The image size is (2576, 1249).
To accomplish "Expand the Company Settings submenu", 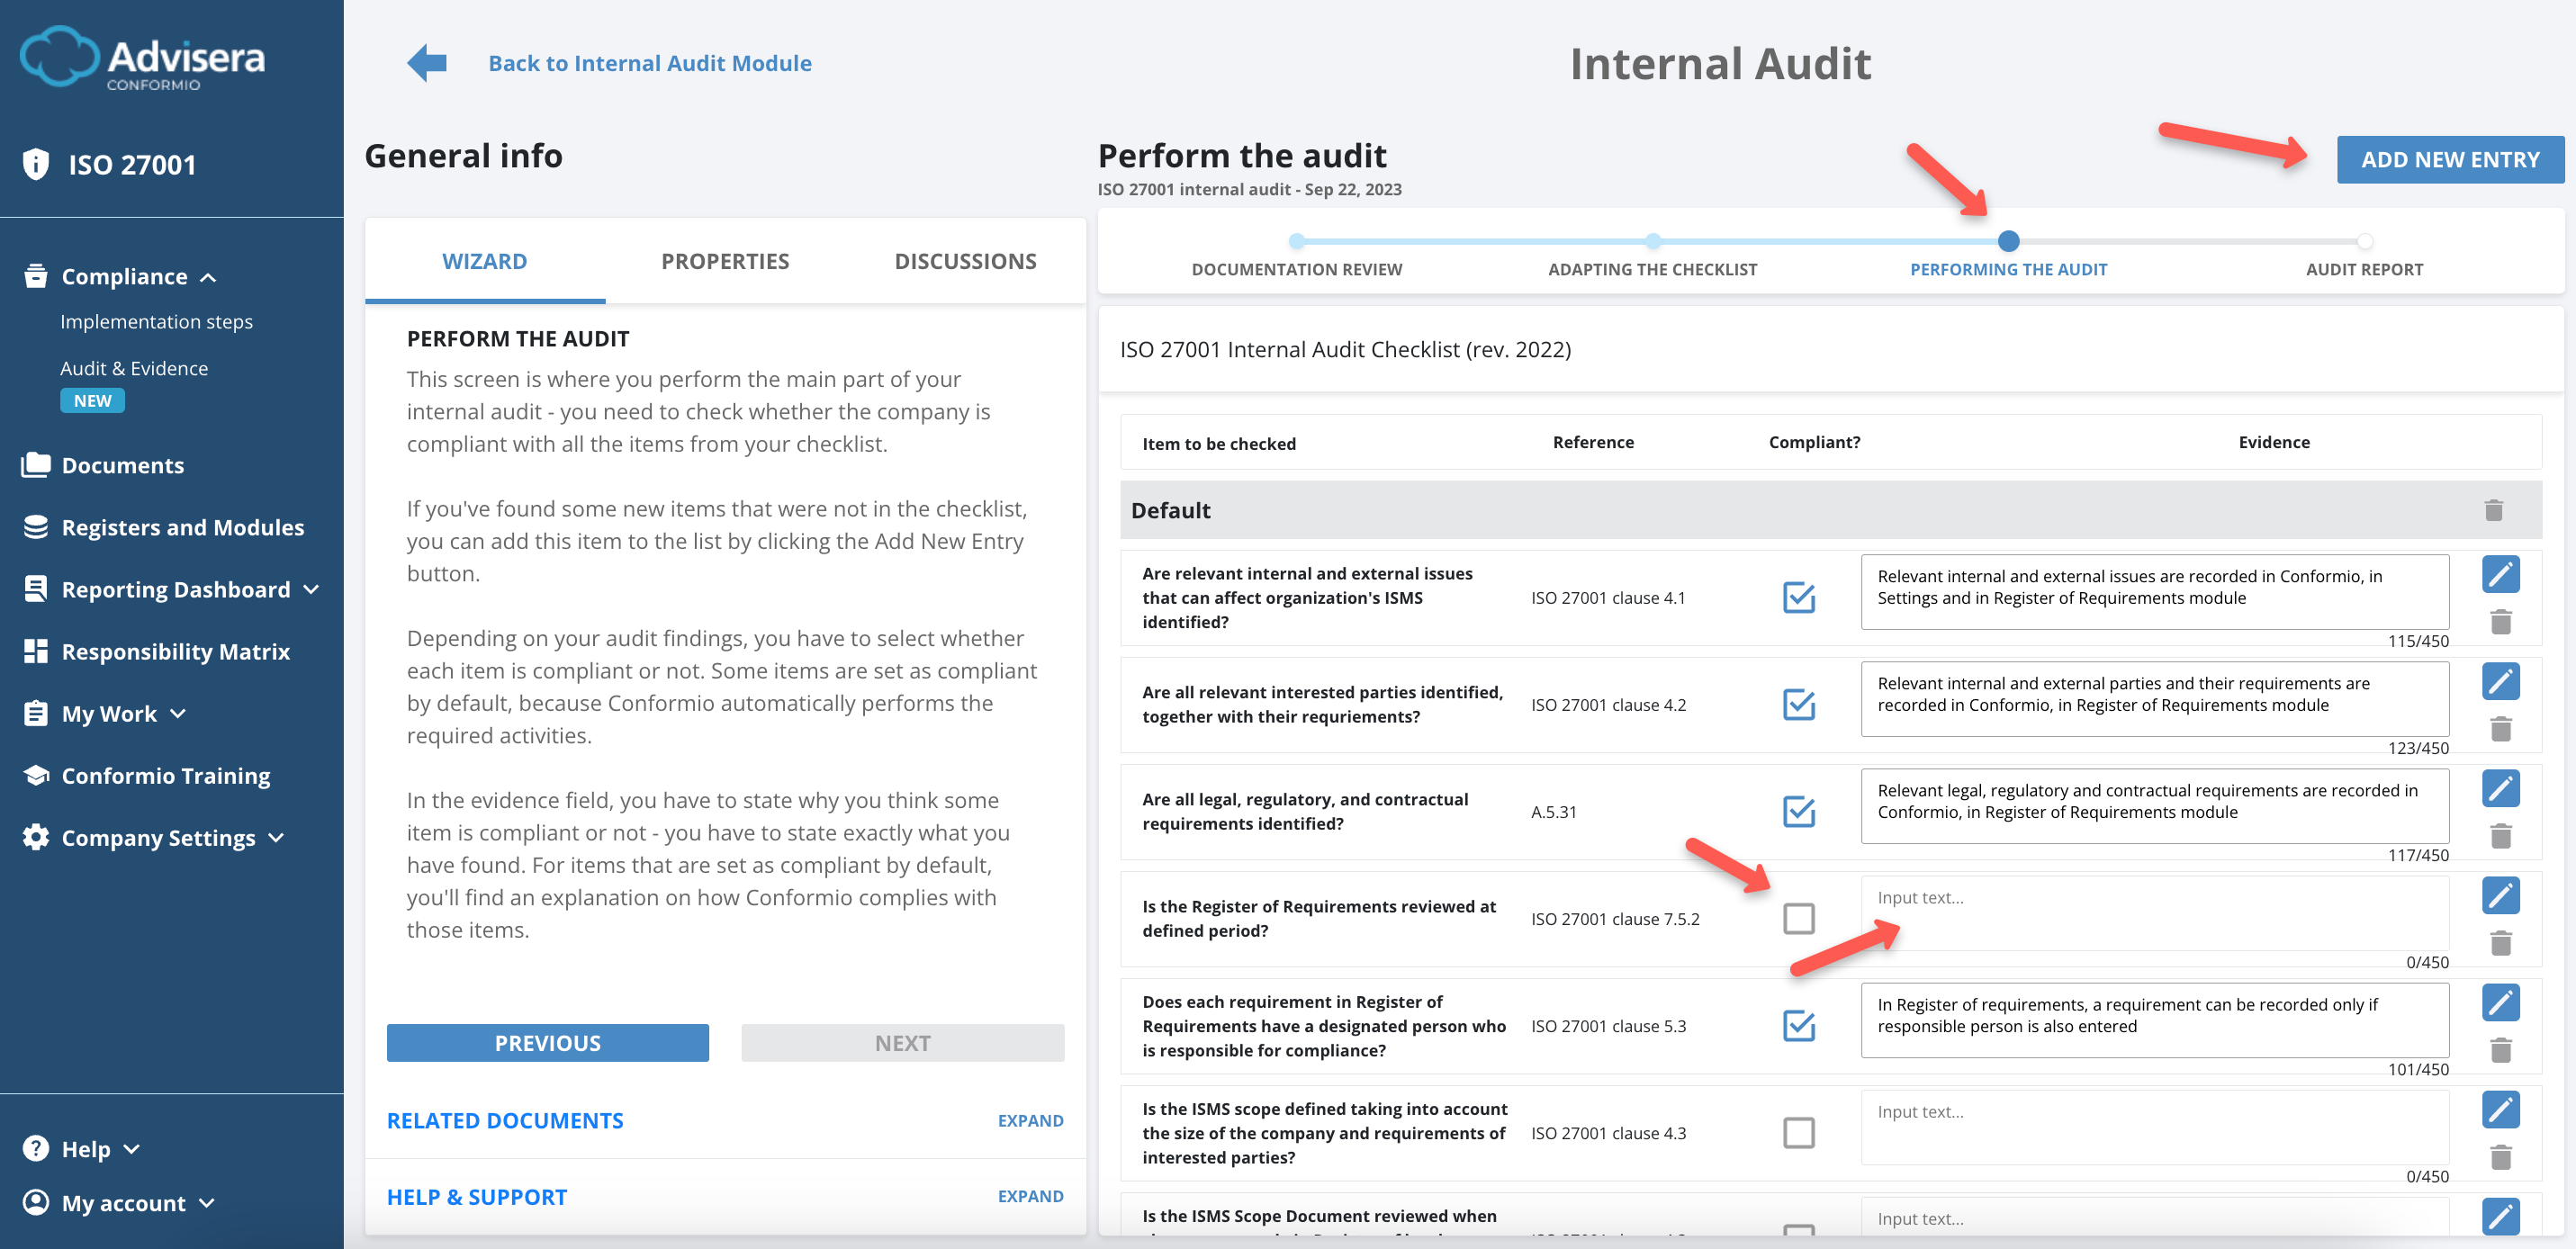I will tap(160, 837).
